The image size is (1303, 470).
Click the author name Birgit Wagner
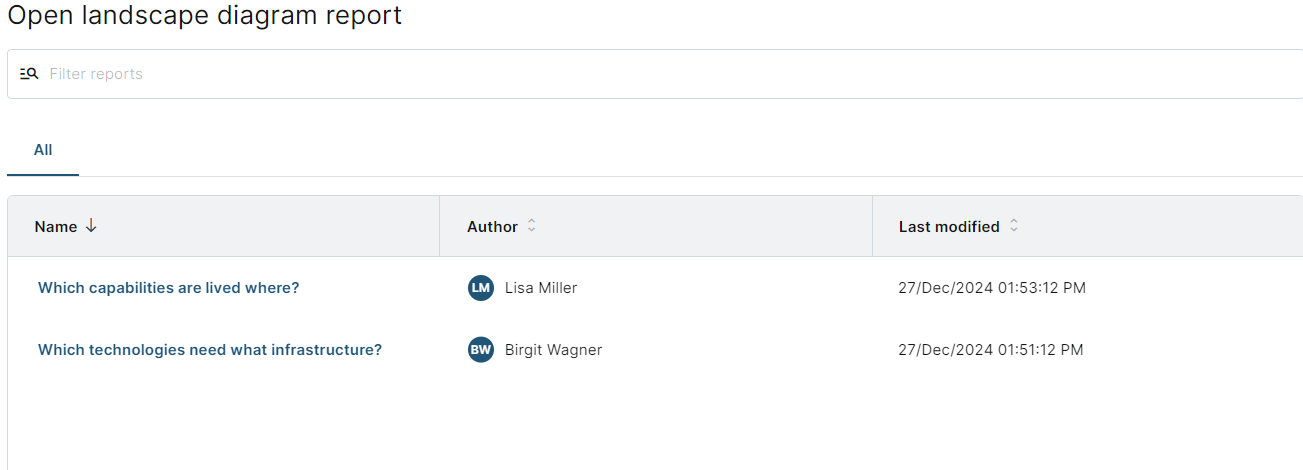[x=554, y=350]
